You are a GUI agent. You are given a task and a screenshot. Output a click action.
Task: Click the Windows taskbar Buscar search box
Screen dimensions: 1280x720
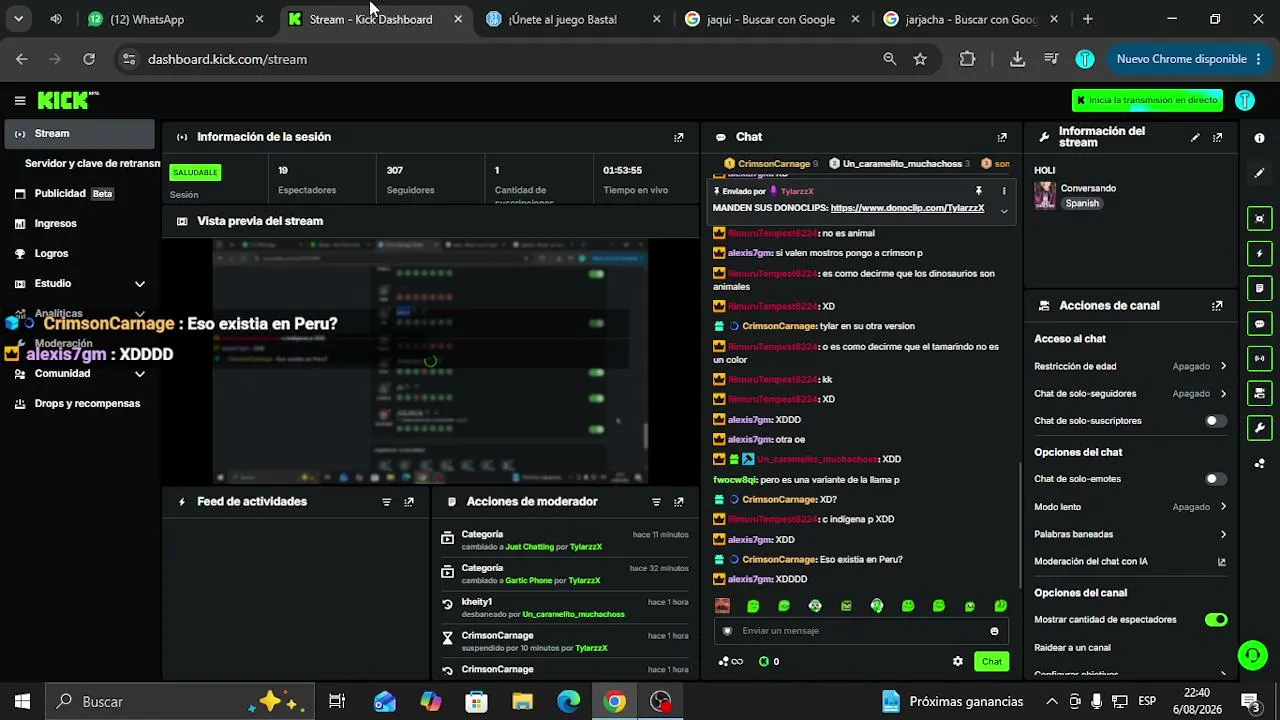pyautogui.click(x=180, y=702)
